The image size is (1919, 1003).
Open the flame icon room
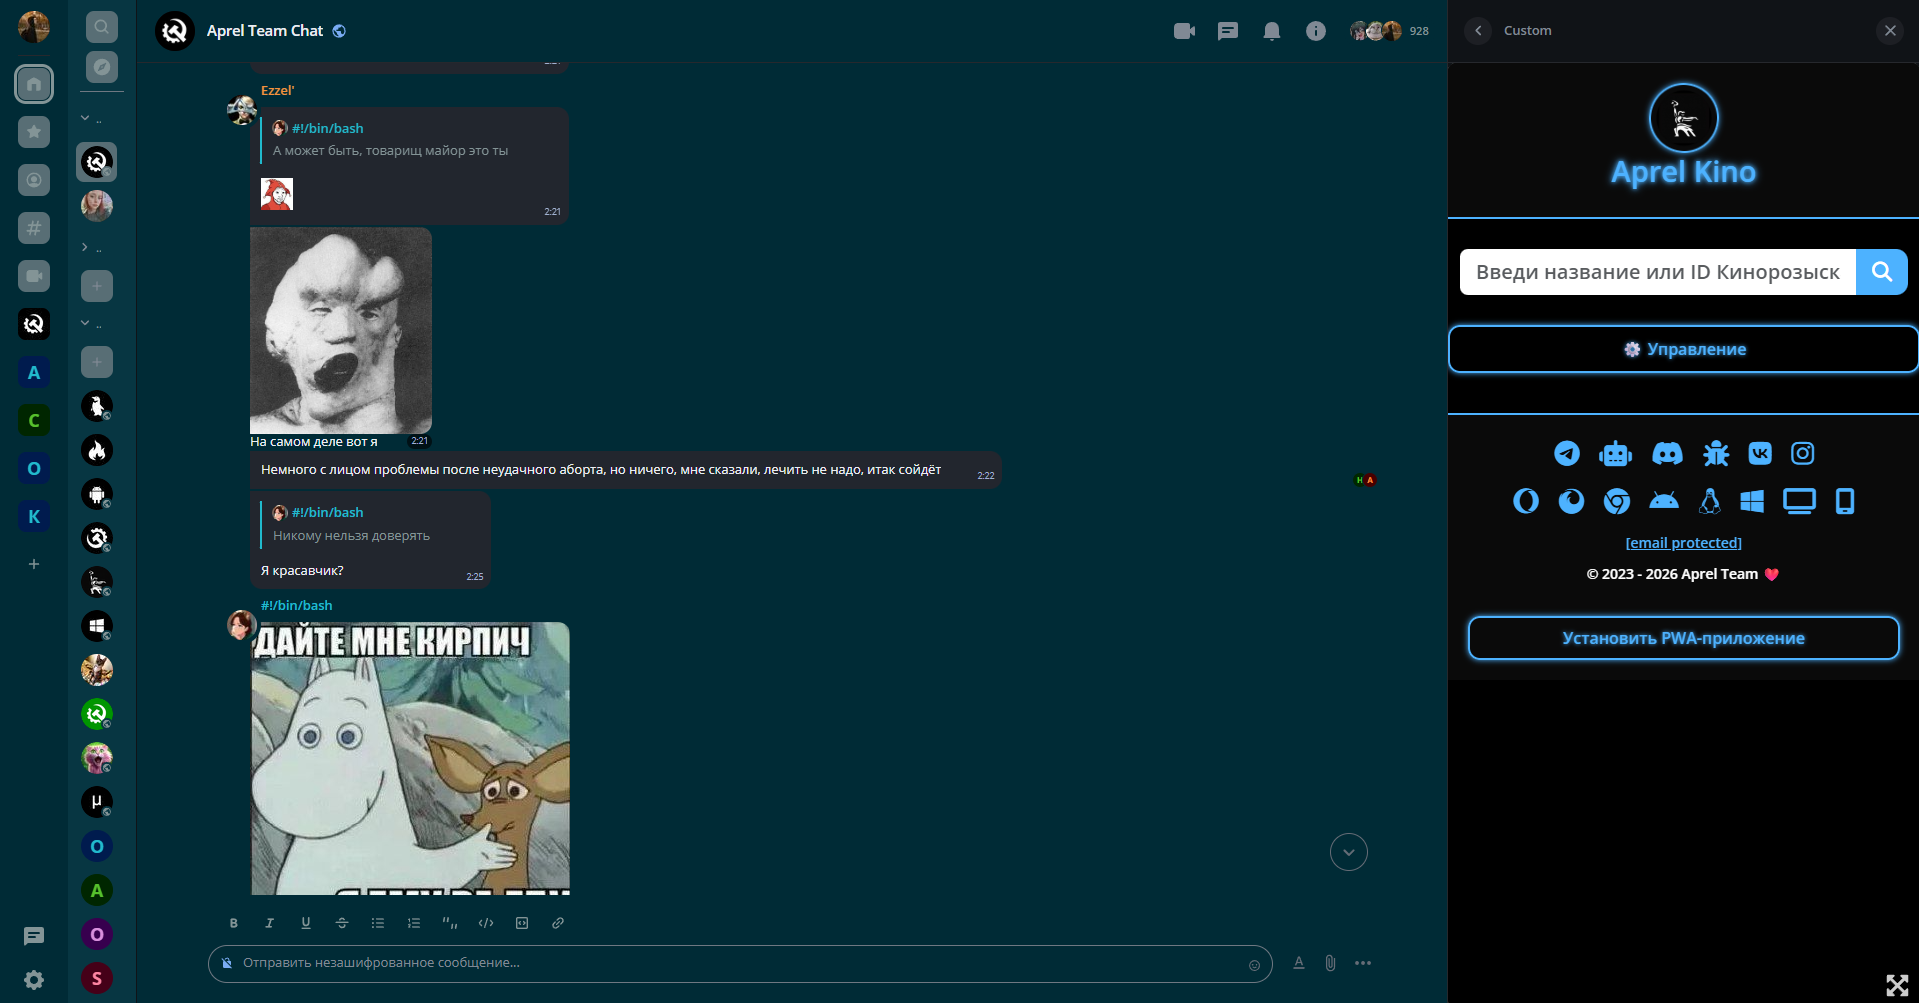pyautogui.click(x=97, y=450)
